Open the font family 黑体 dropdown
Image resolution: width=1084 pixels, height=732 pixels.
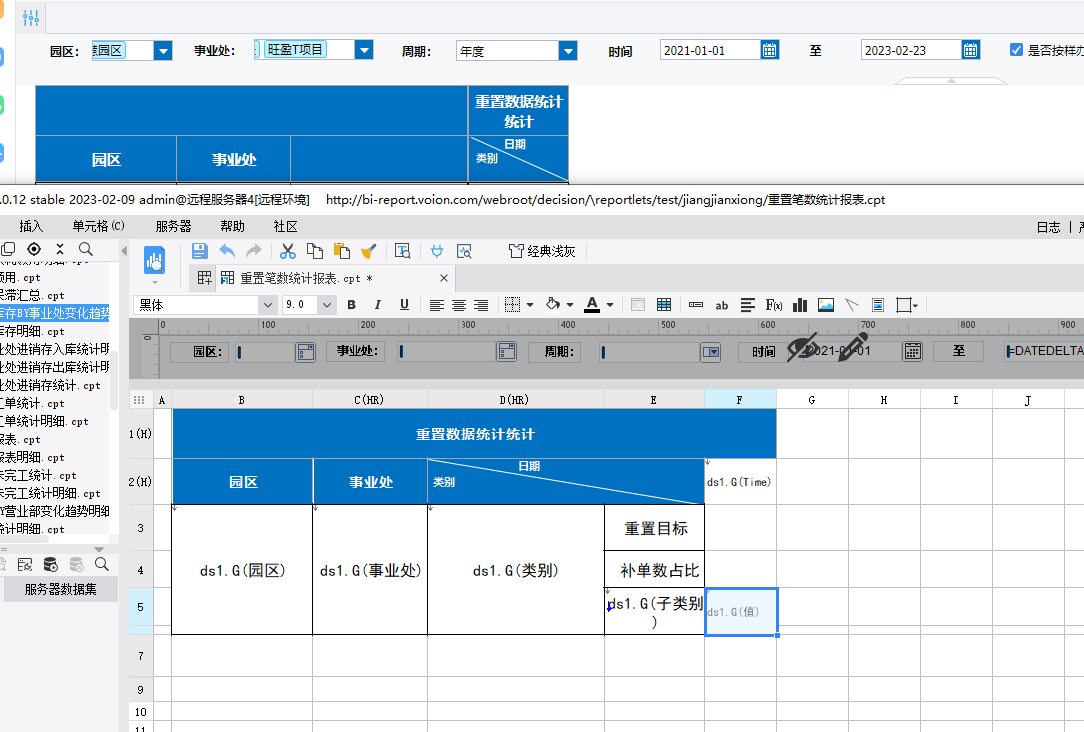point(268,305)
